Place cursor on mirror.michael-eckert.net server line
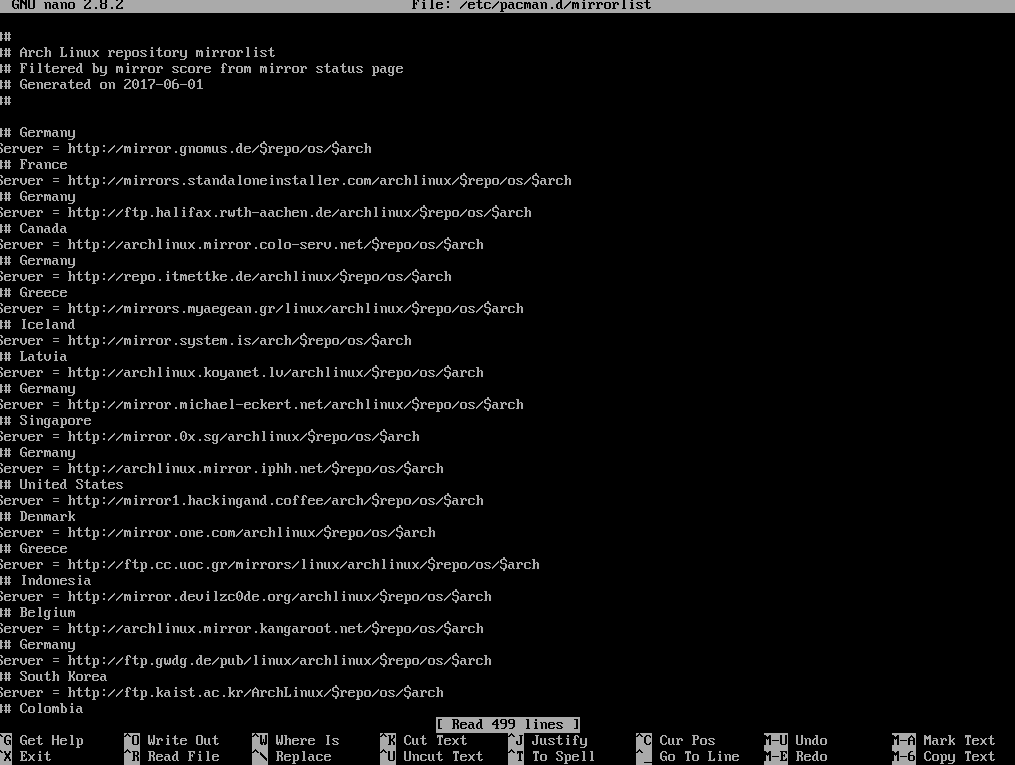The height and width of the screenshot is (765, 1015). pos(262,405)
